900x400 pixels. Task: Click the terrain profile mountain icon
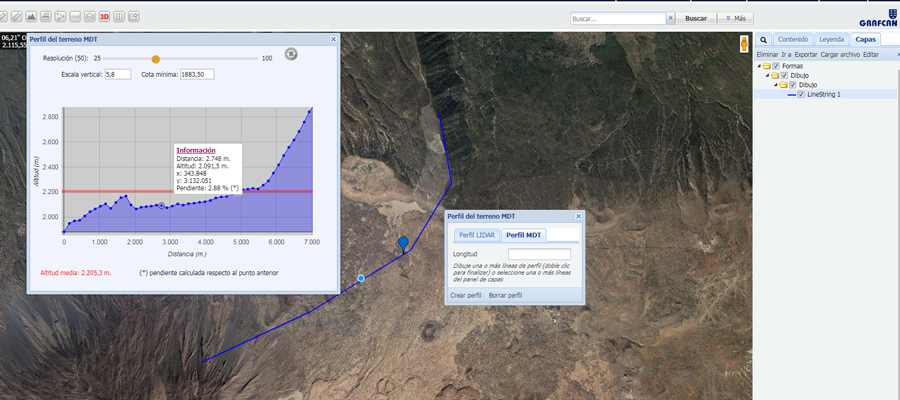click(x=29, y=17)
